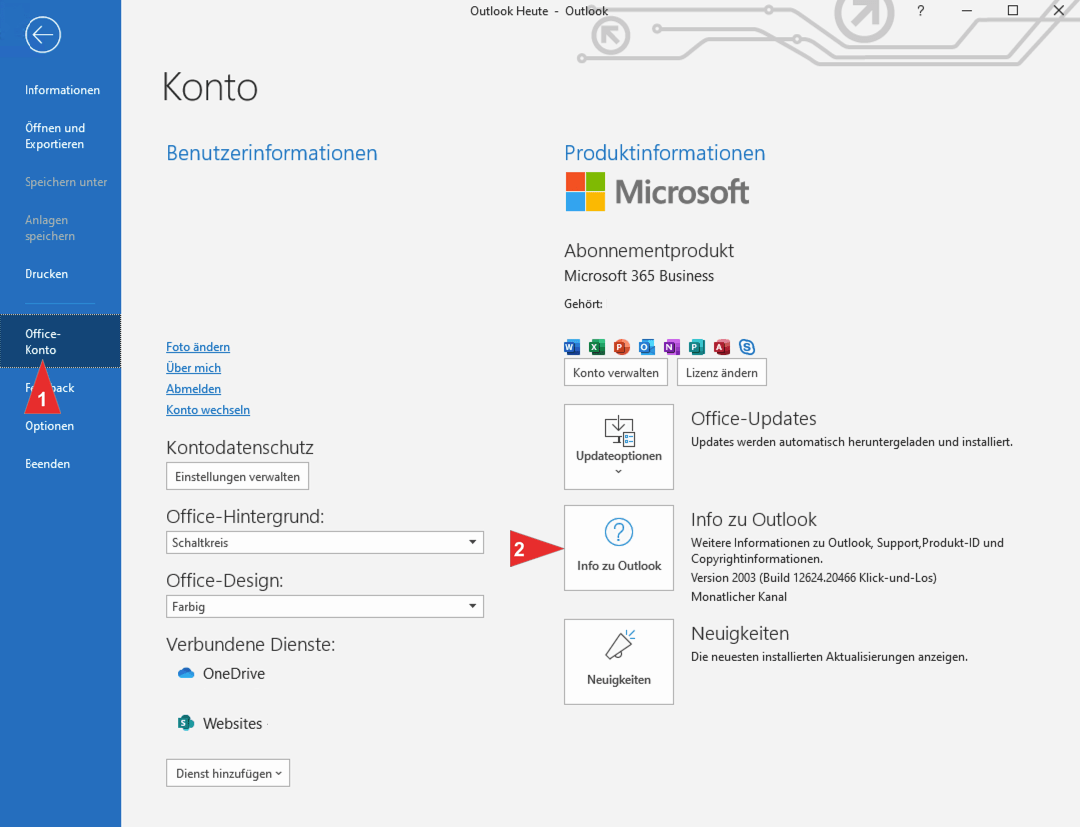Open the Outlook app icon
This screenshot has height=827, width=1080.
click(646, 347)
